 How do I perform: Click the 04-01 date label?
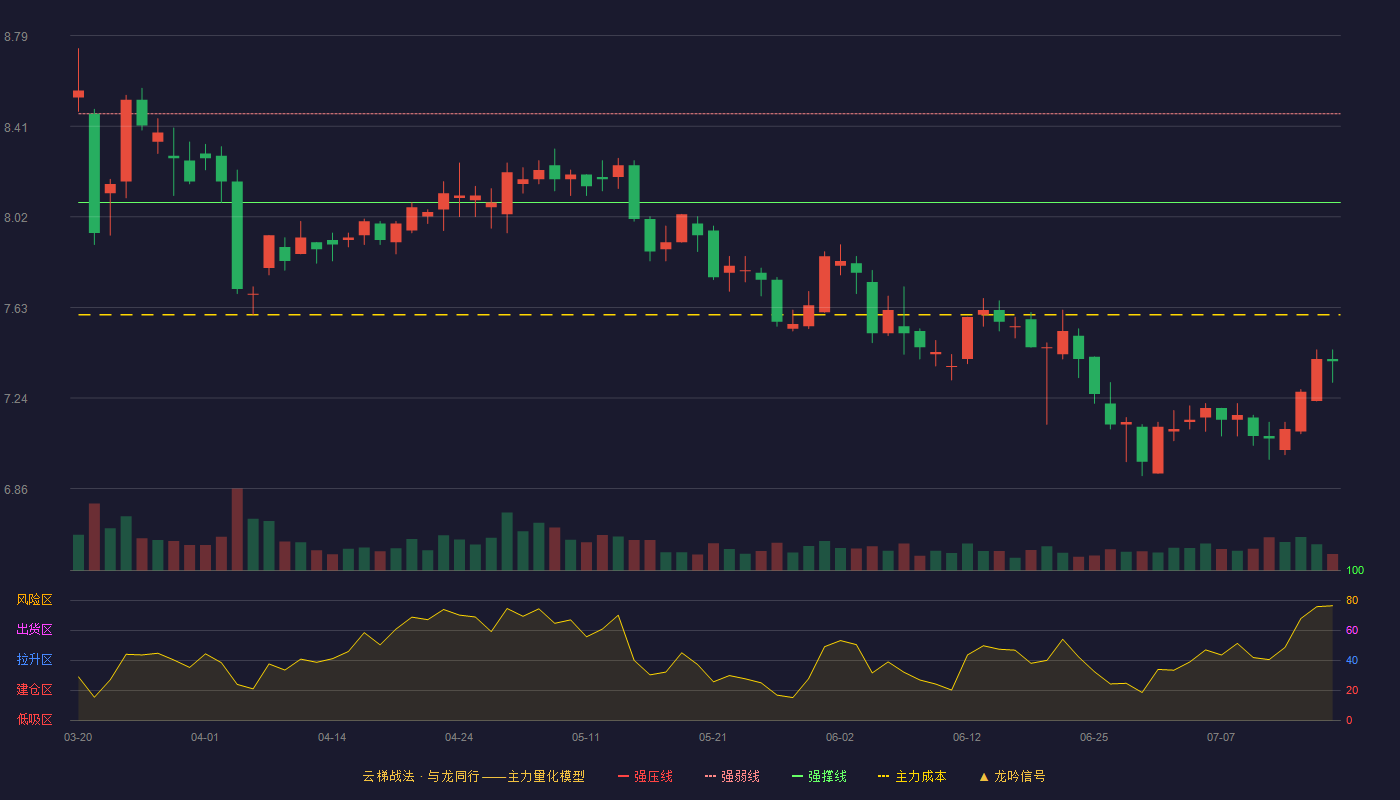[x=205, y=737]
